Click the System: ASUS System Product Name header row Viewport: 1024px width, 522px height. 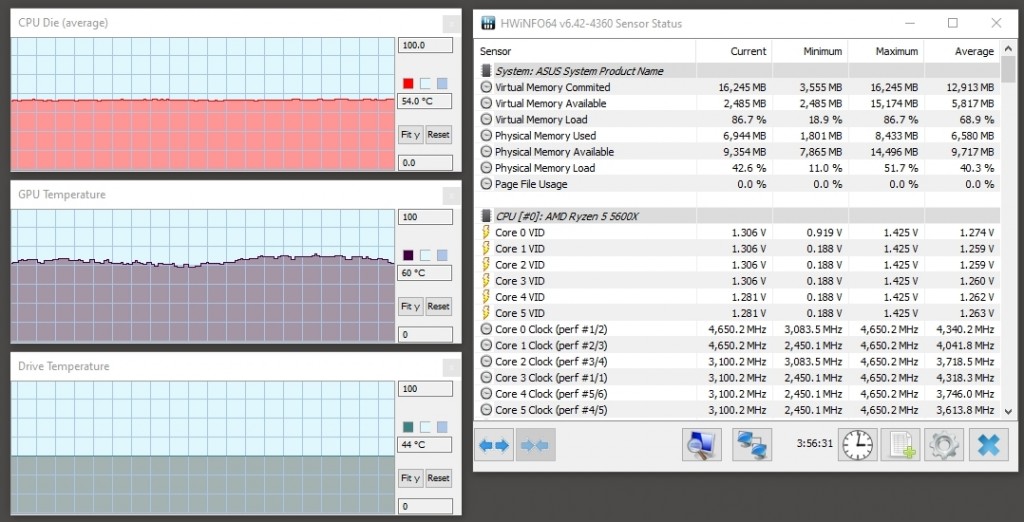(737, 71)
